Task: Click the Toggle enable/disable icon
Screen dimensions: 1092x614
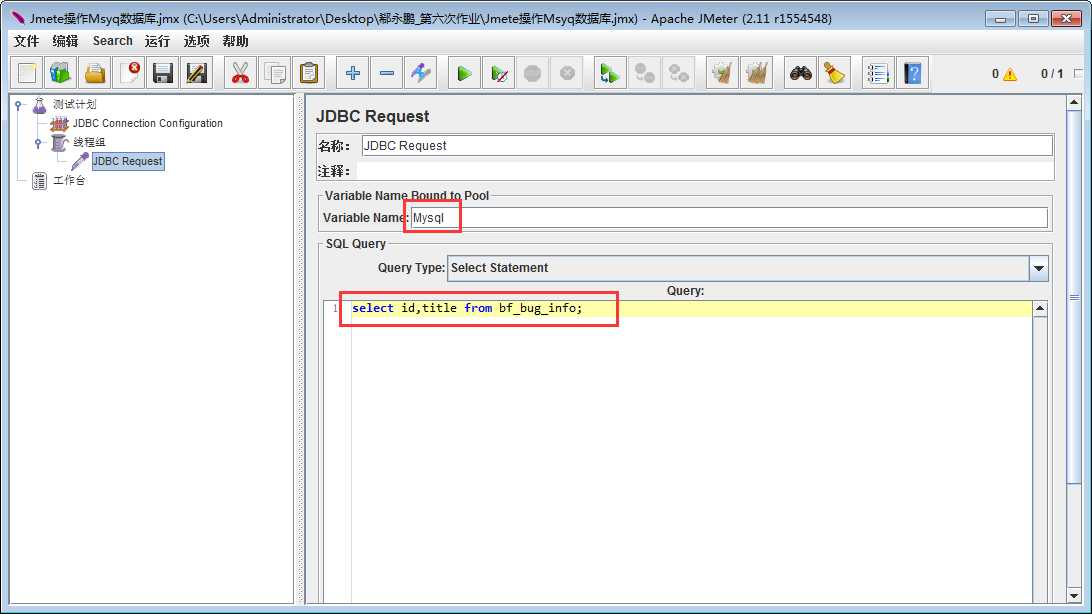Action: pyautogui.click(x=421, y=73)
